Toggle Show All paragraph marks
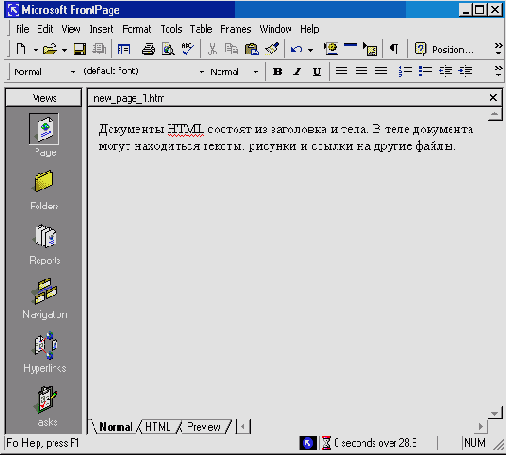This screenshot has height=455, width=506. [394, 49]
